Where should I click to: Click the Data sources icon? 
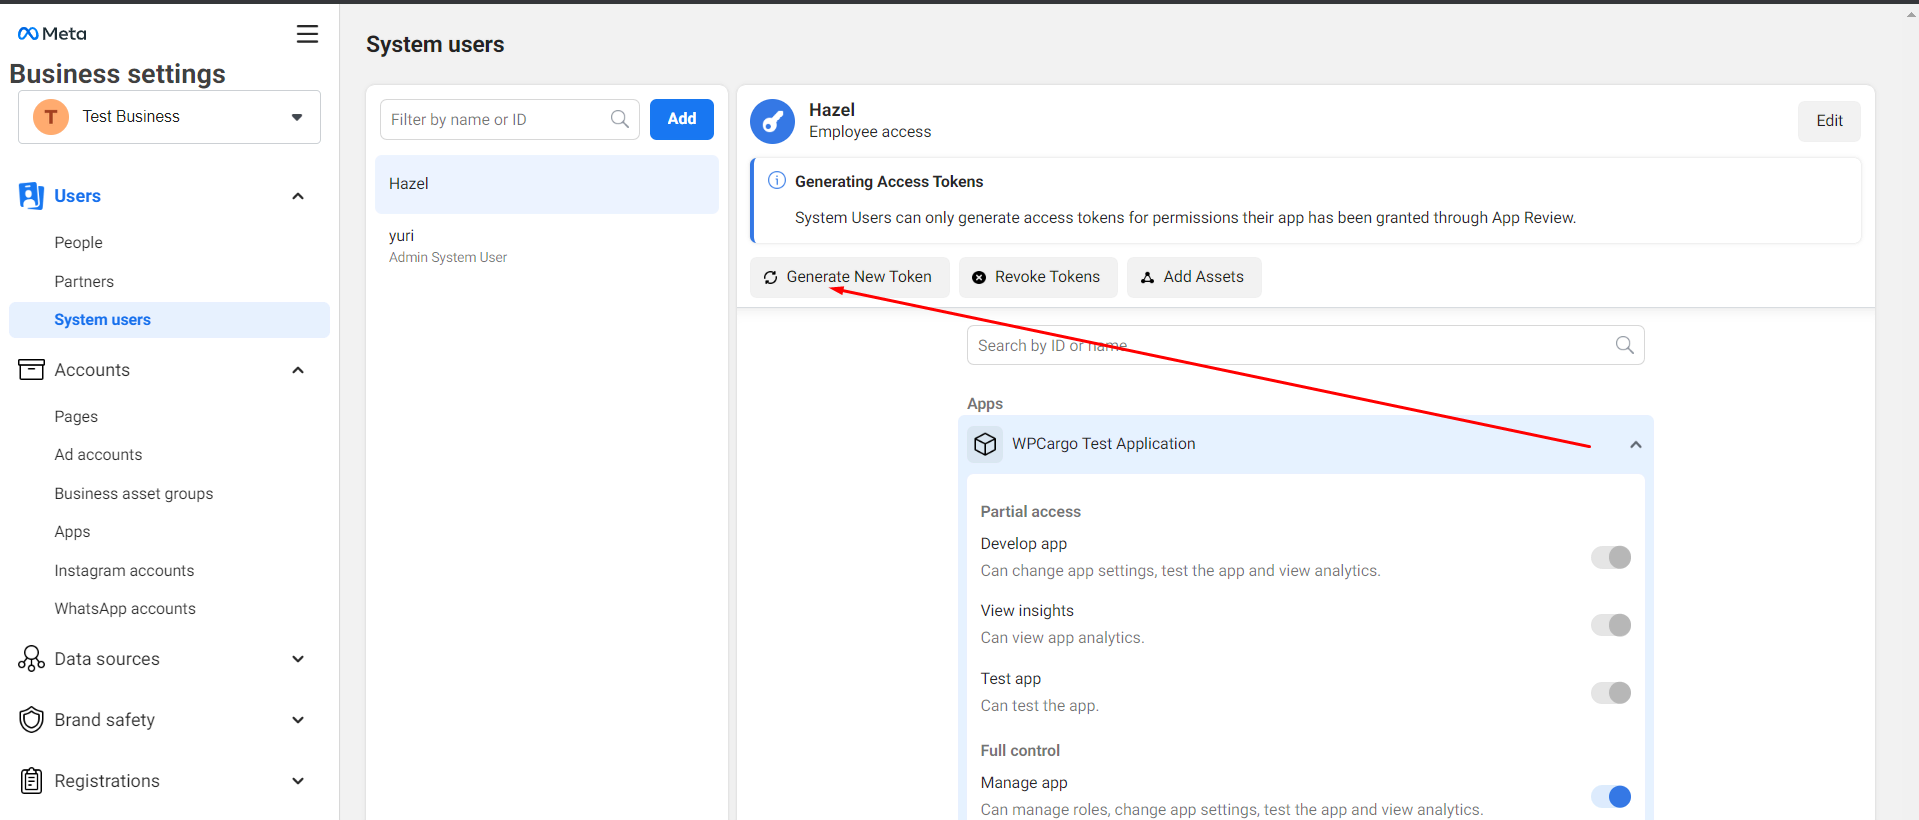[32, 659]
